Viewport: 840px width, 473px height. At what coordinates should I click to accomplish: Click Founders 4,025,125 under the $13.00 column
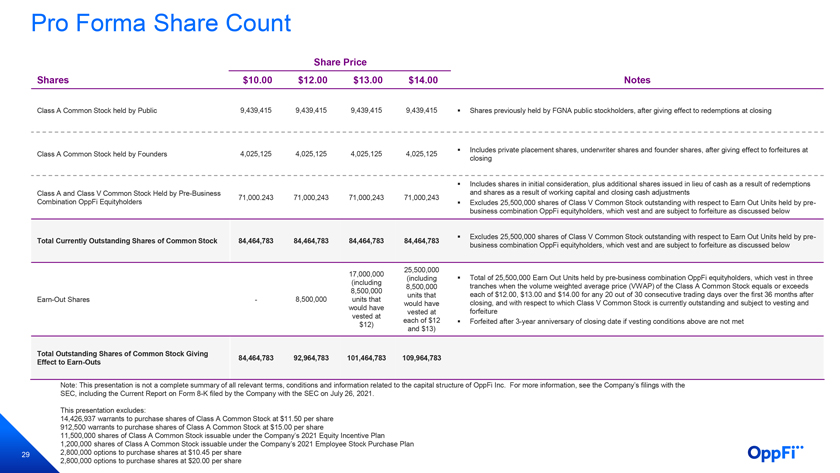coord(366,154)
